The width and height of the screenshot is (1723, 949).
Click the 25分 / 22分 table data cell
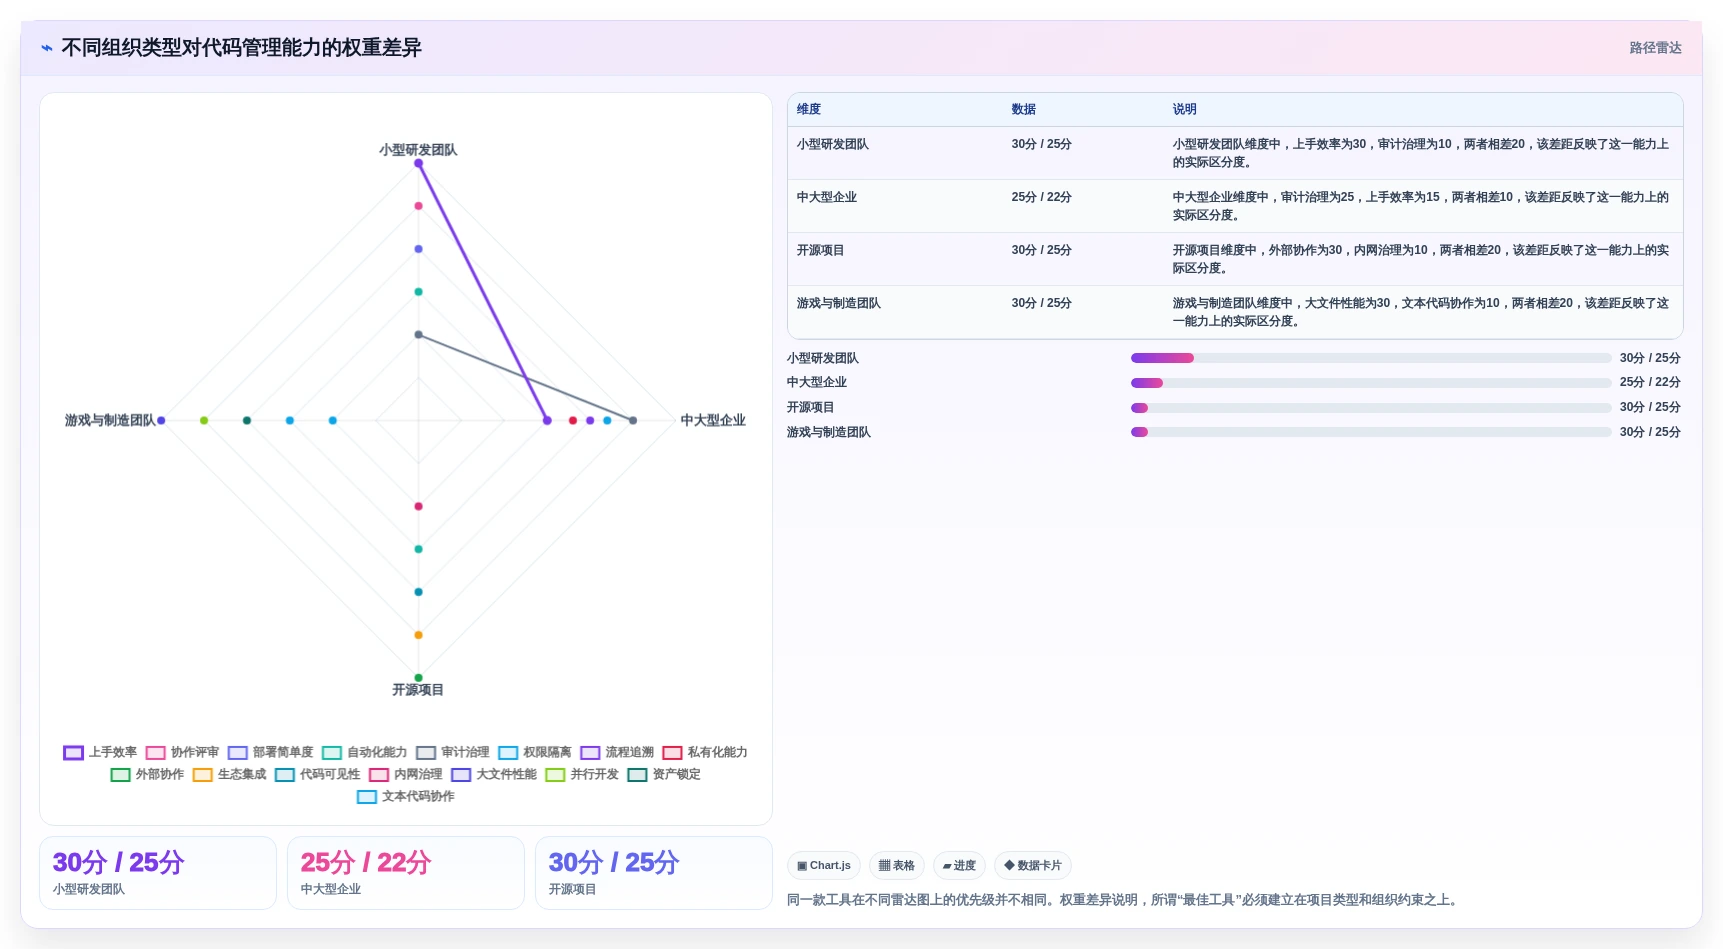coord(1041,198)
